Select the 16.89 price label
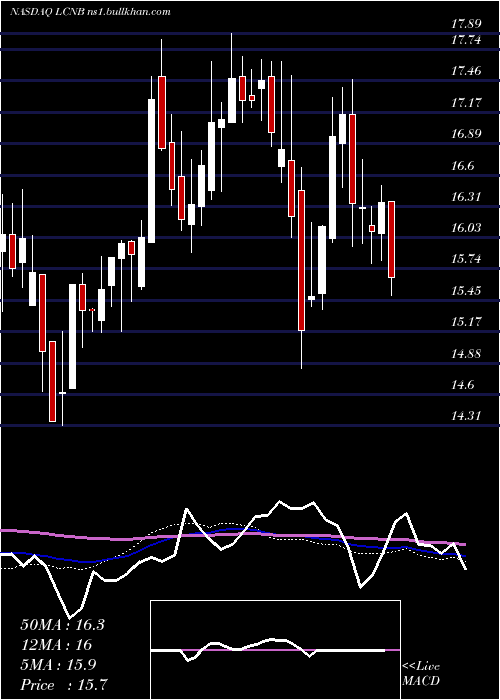500x700 pixels. [465, 133]
